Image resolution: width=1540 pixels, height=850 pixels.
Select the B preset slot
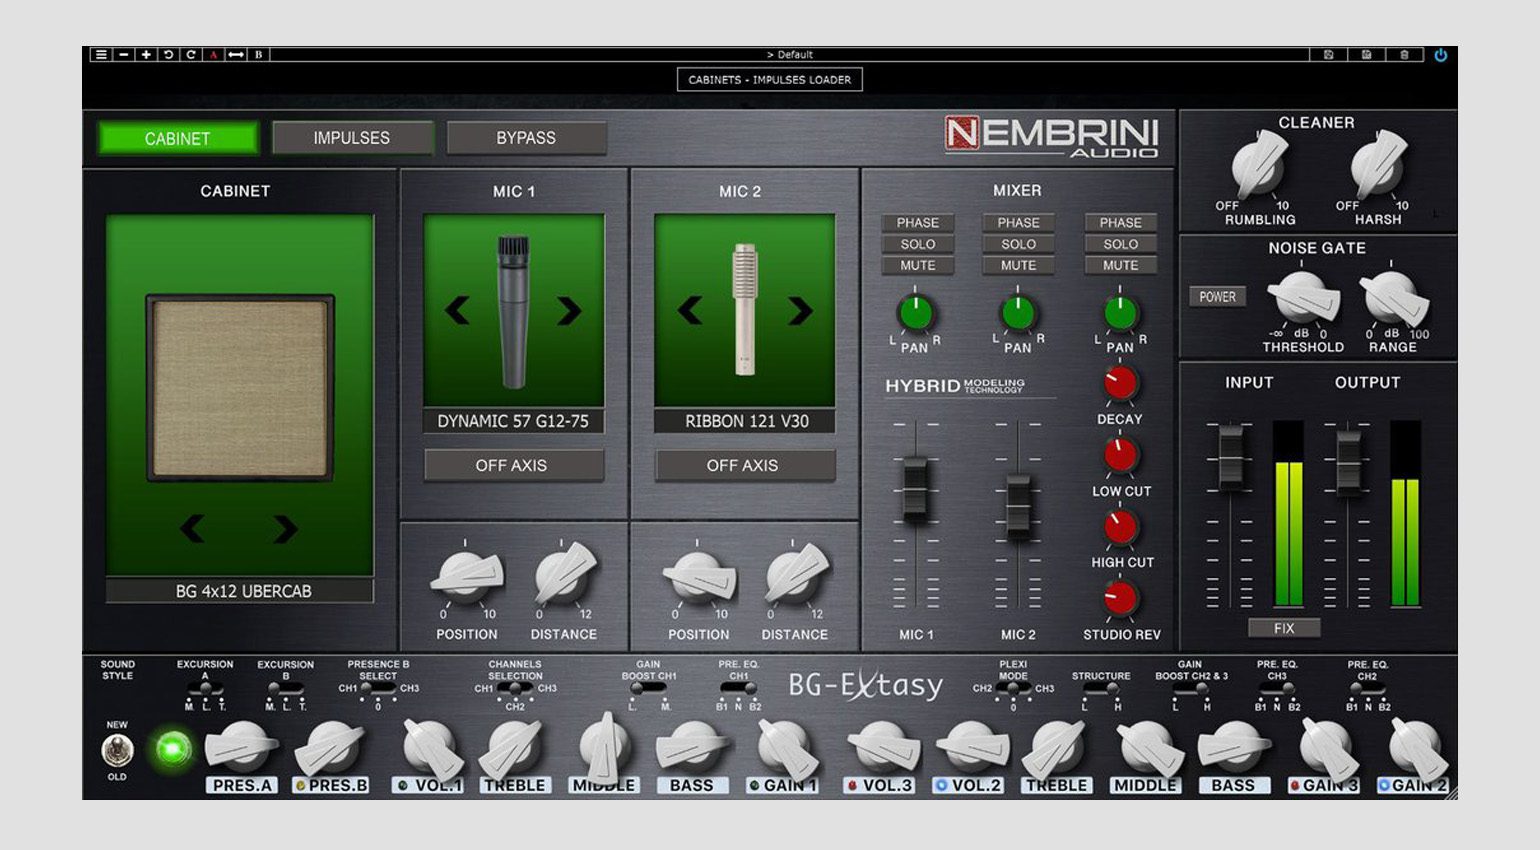click(258, 55)
